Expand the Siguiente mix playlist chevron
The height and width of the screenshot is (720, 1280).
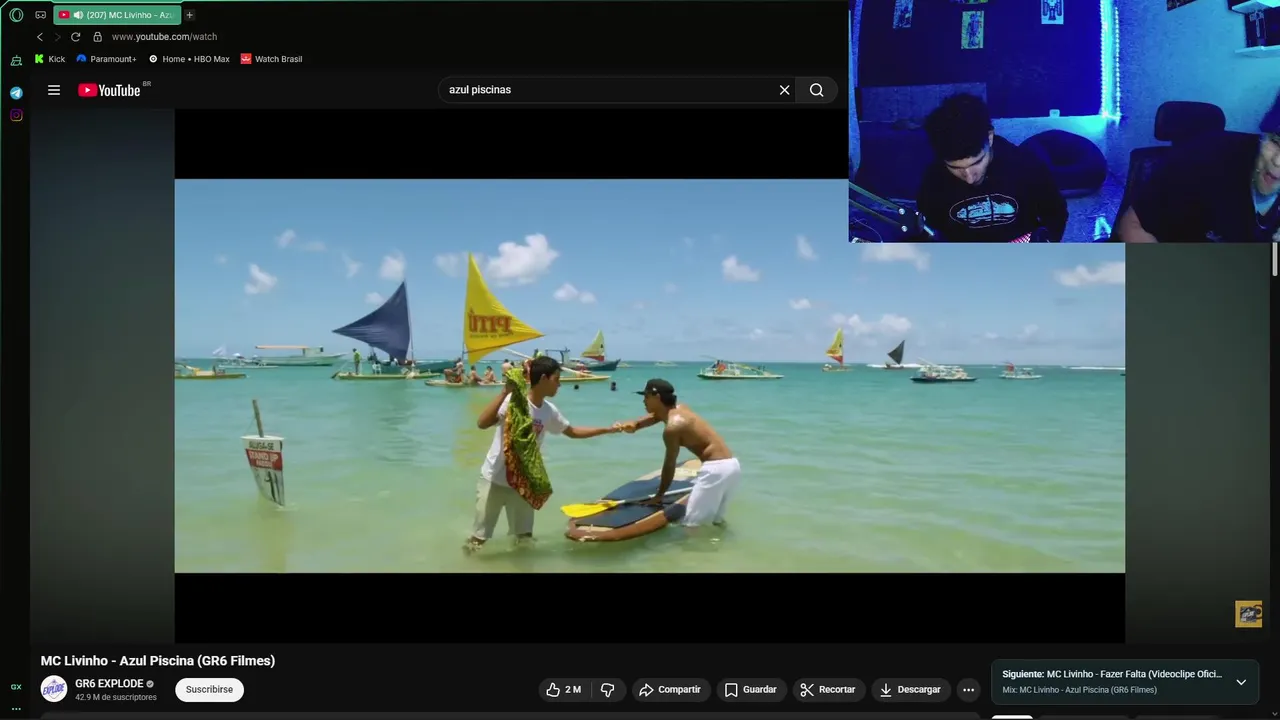(x=1241, y=682)
